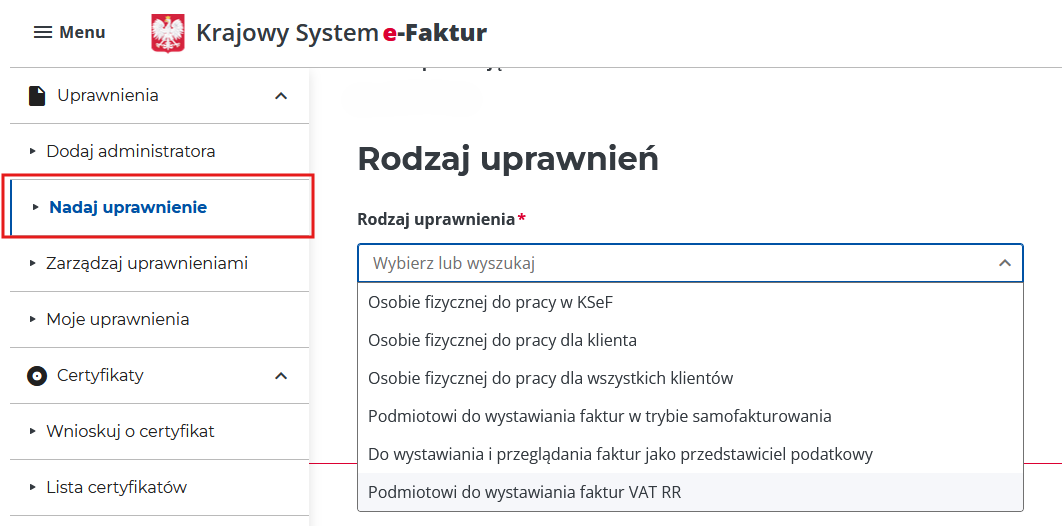
Task: Close the Rodzaj uprawnienia dropdown arrow
Action: tap(1004, 264)
